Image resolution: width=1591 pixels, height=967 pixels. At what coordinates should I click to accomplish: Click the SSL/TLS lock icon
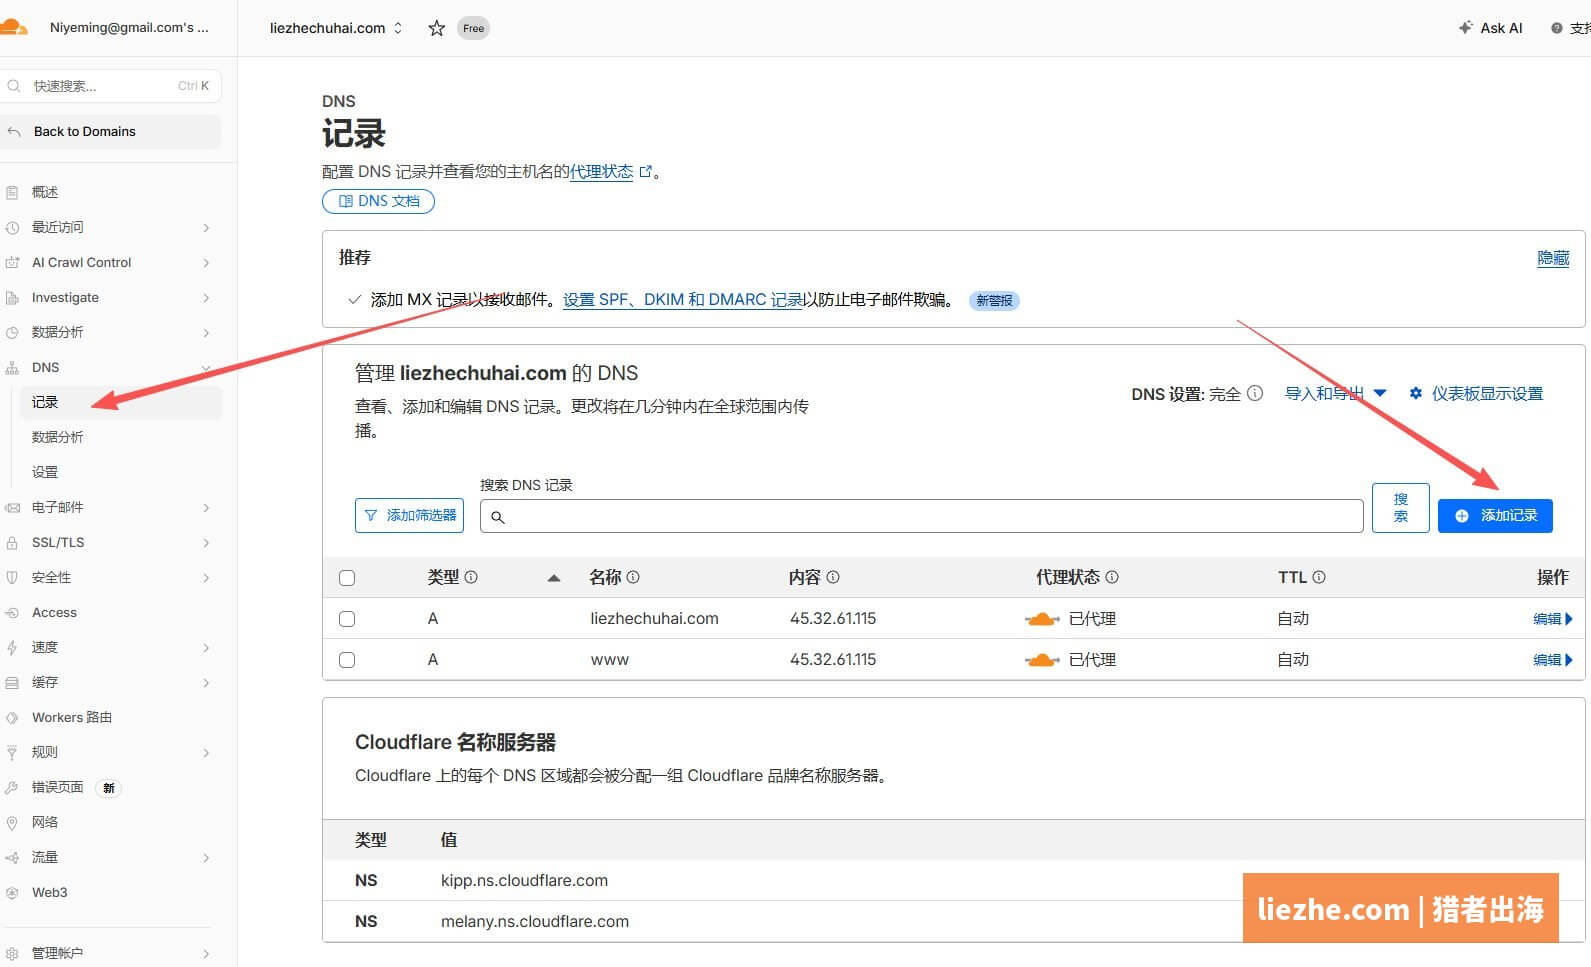12,542
